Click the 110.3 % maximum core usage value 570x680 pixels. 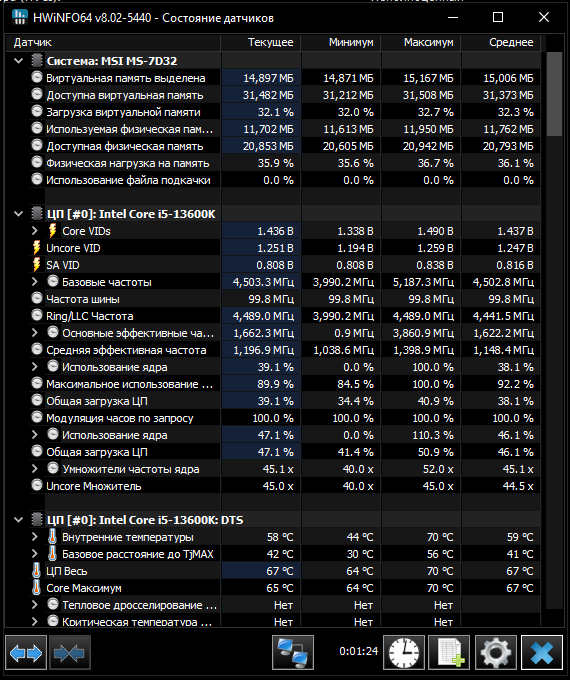[x=432, y=435]
